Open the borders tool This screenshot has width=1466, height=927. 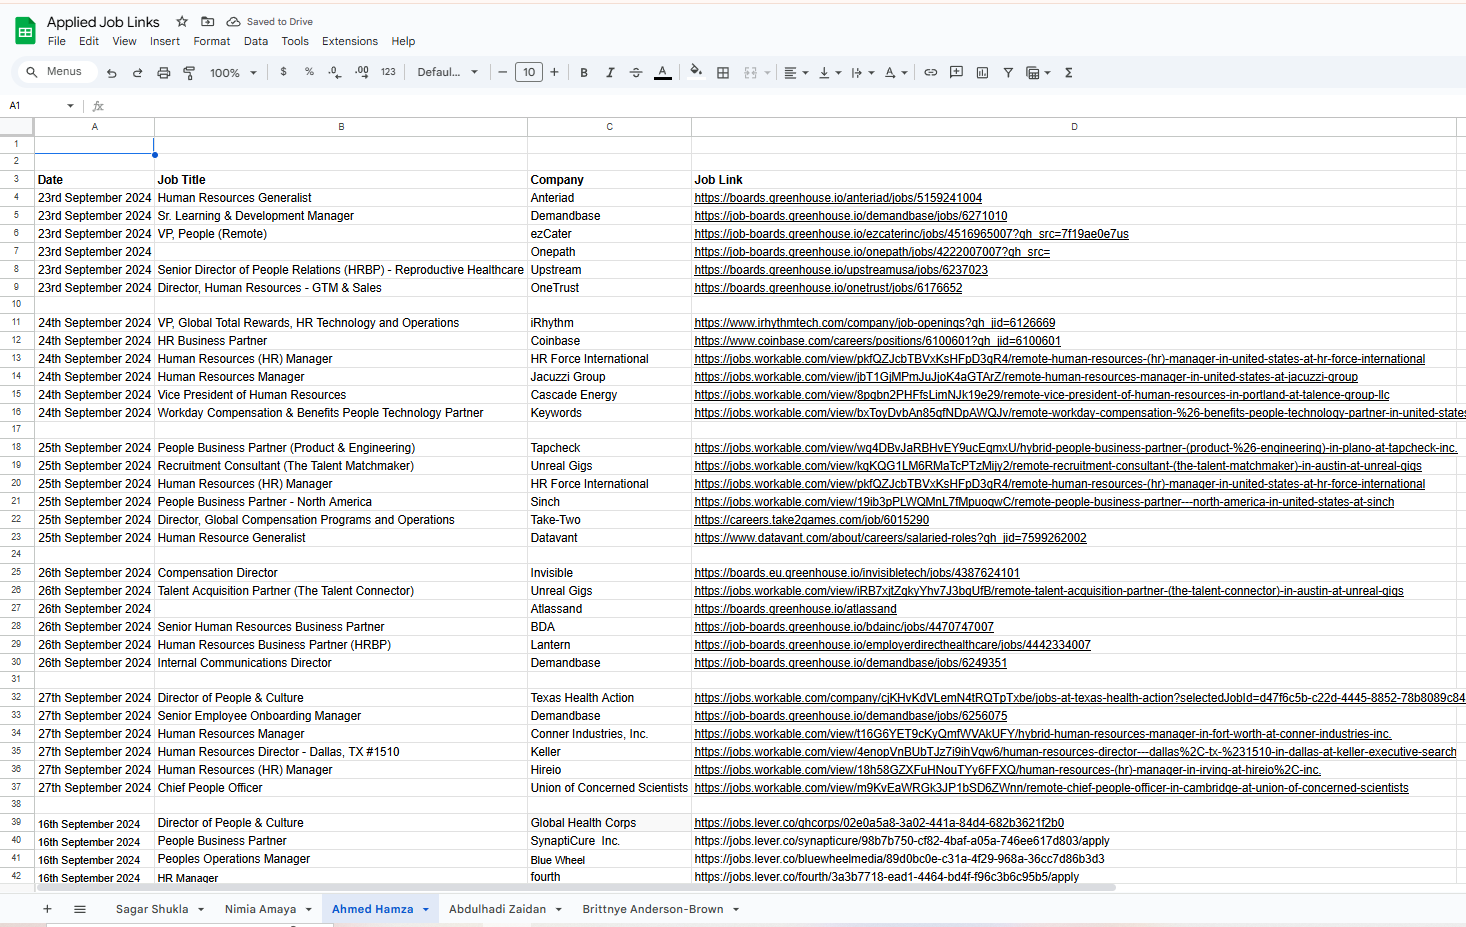click(x=723, y=73)
